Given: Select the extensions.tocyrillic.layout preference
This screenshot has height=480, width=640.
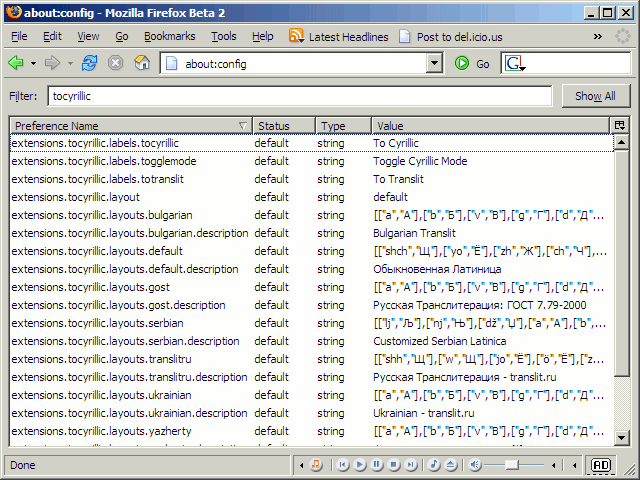Looking at the screenshot, I should (x=312, y=197).
